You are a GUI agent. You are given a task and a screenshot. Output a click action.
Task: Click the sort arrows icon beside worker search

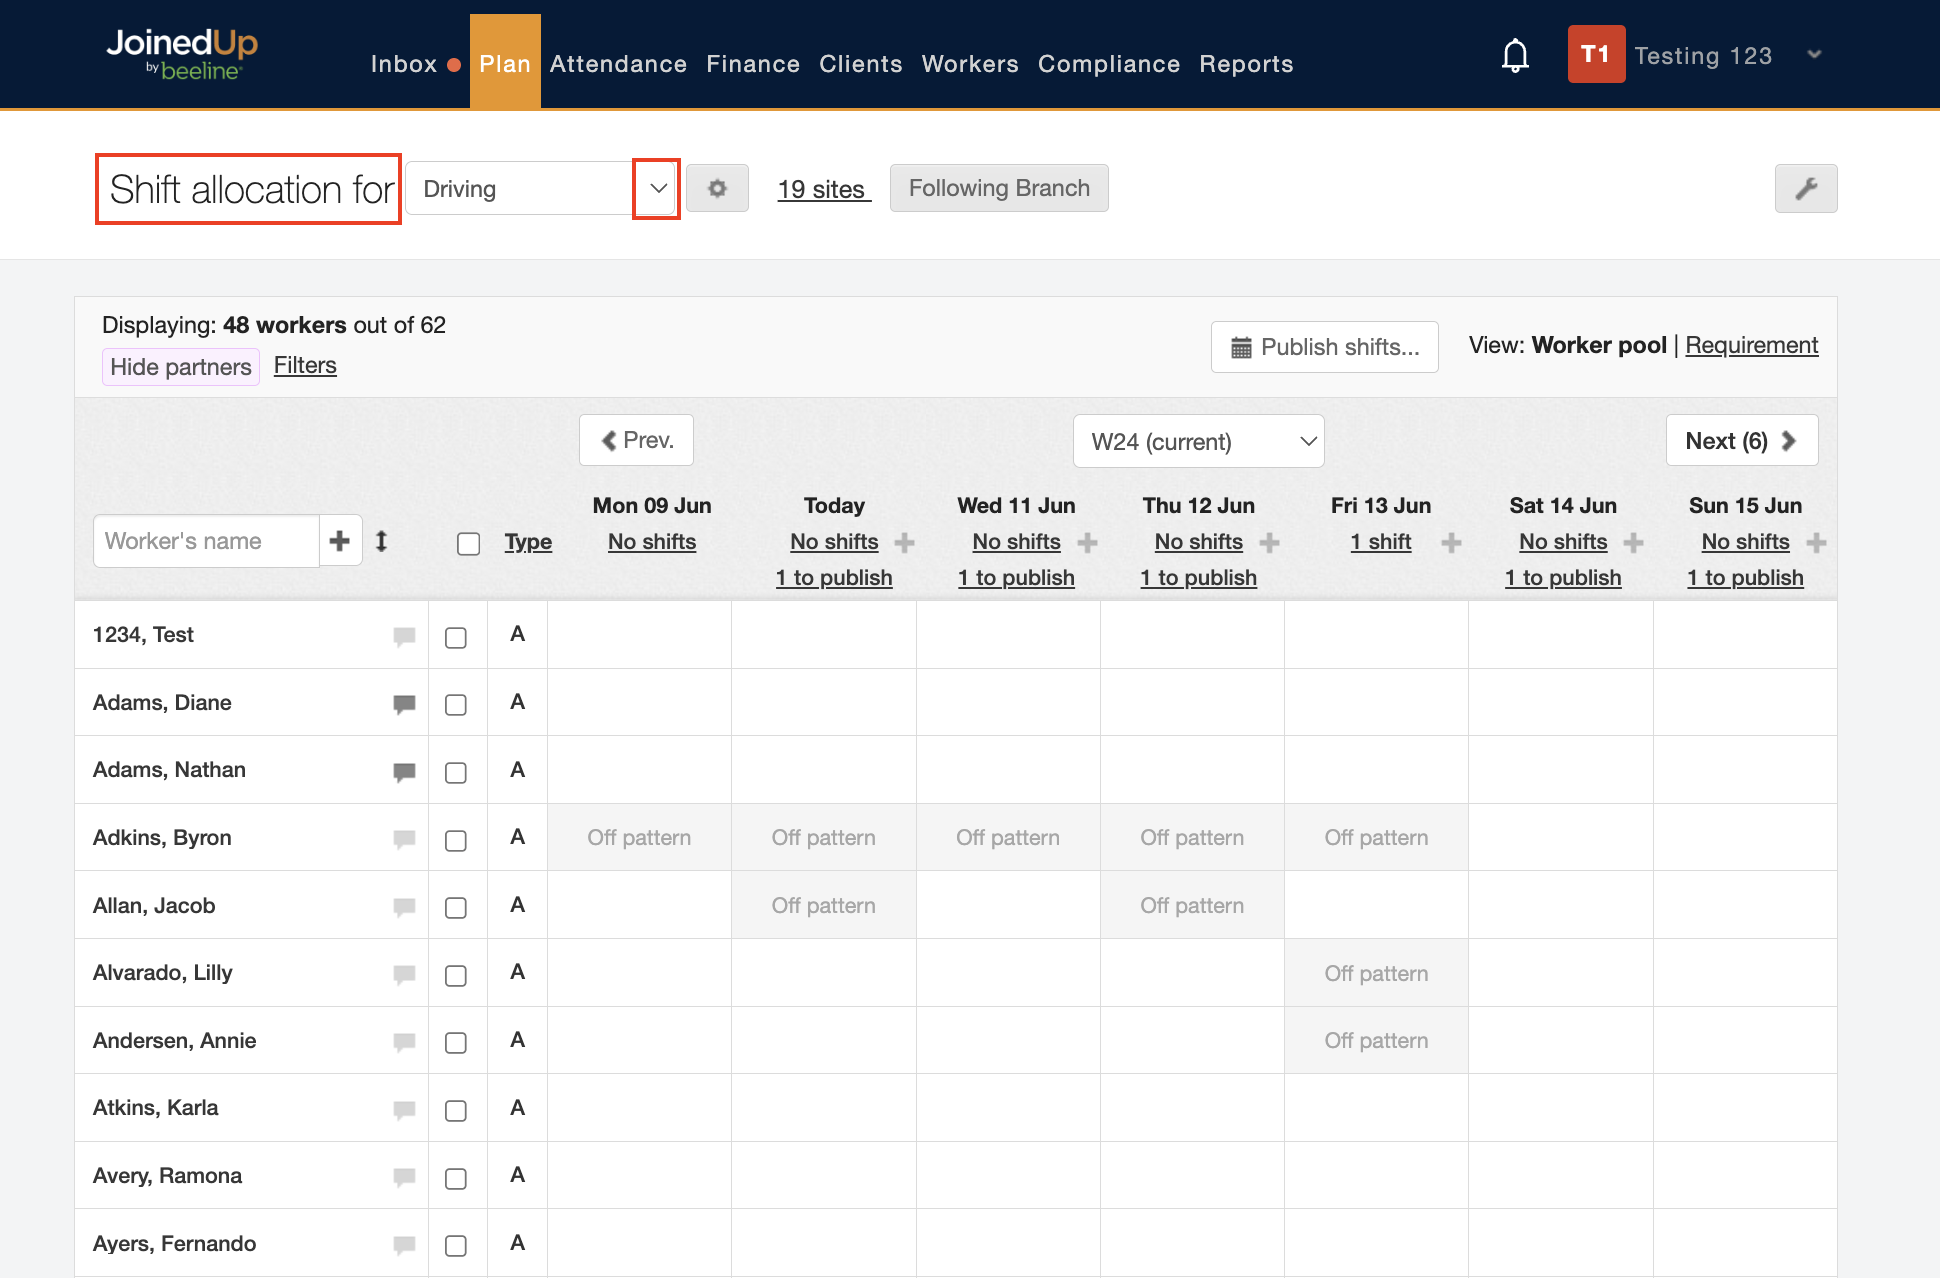click(381, 541)
